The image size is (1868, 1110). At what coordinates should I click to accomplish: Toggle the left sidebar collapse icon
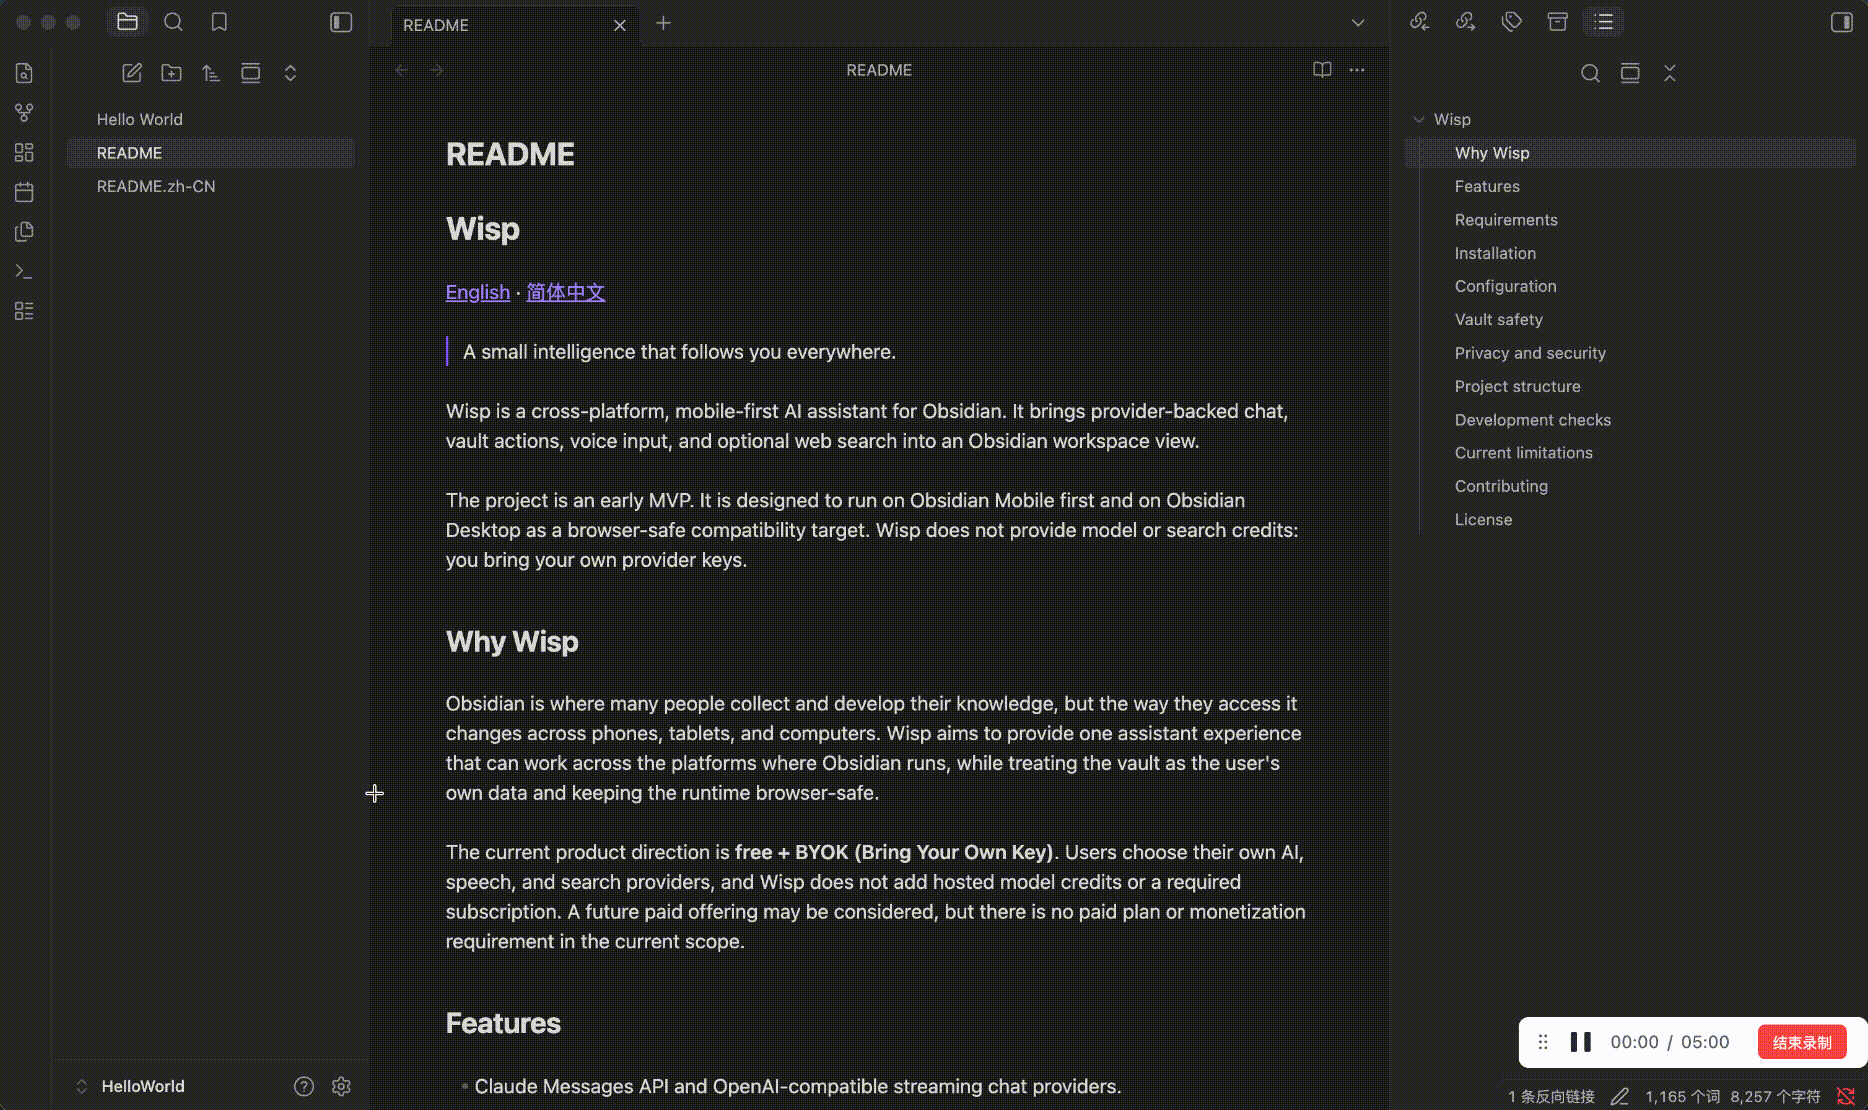click(341, 22)
